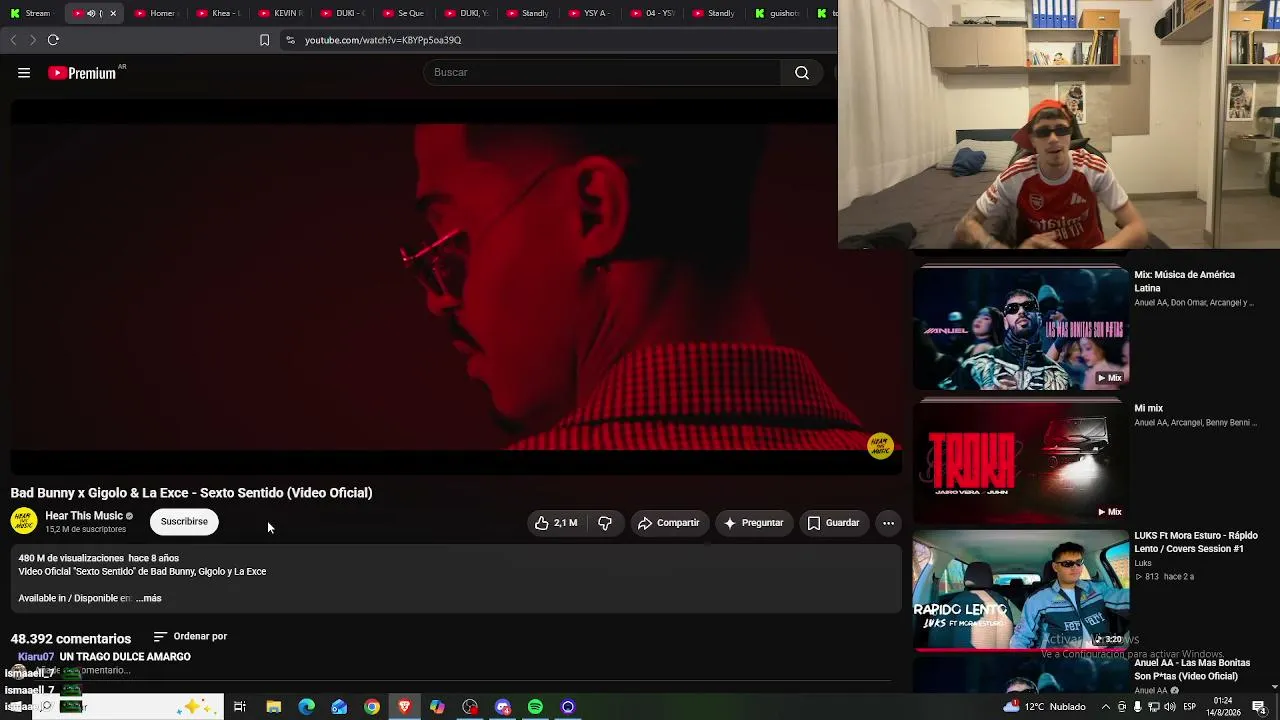Open File Explorer from taskbar

coord(273,707)
